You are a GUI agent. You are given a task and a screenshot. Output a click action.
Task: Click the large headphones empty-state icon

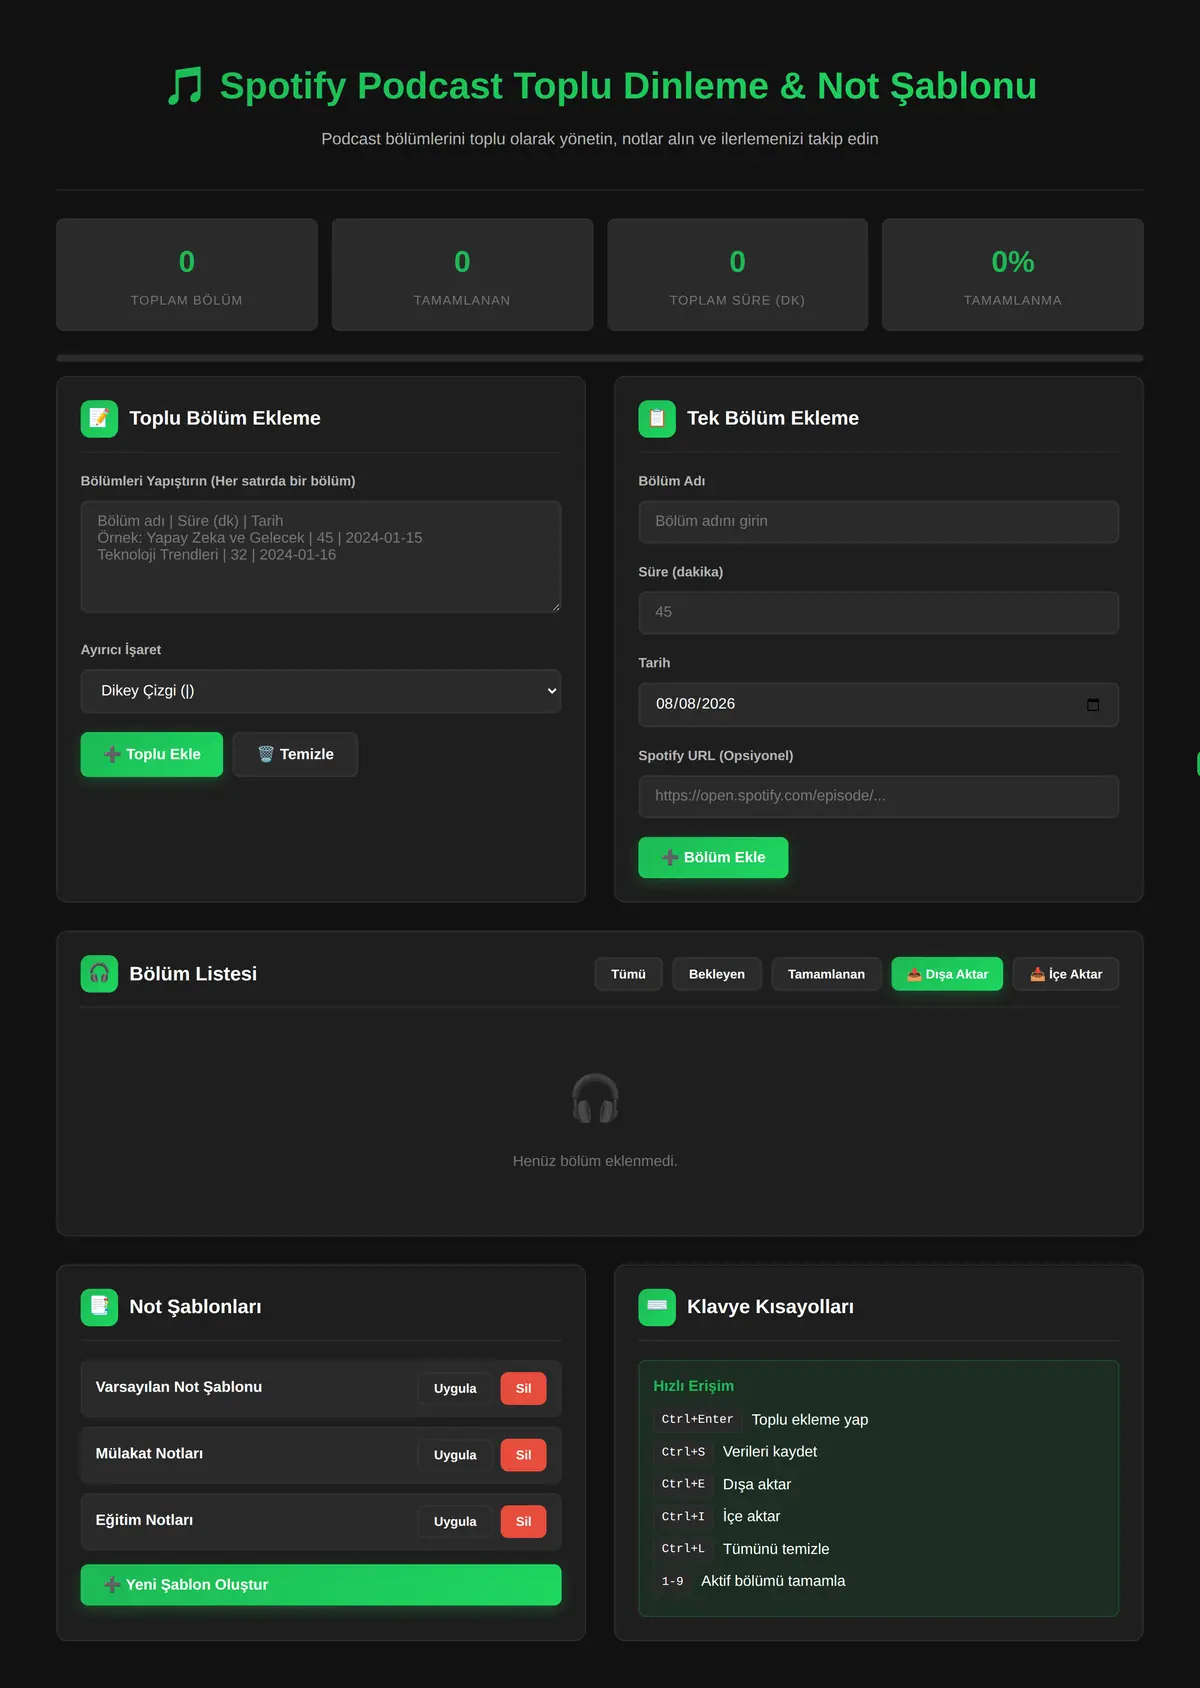(595, 1098)
